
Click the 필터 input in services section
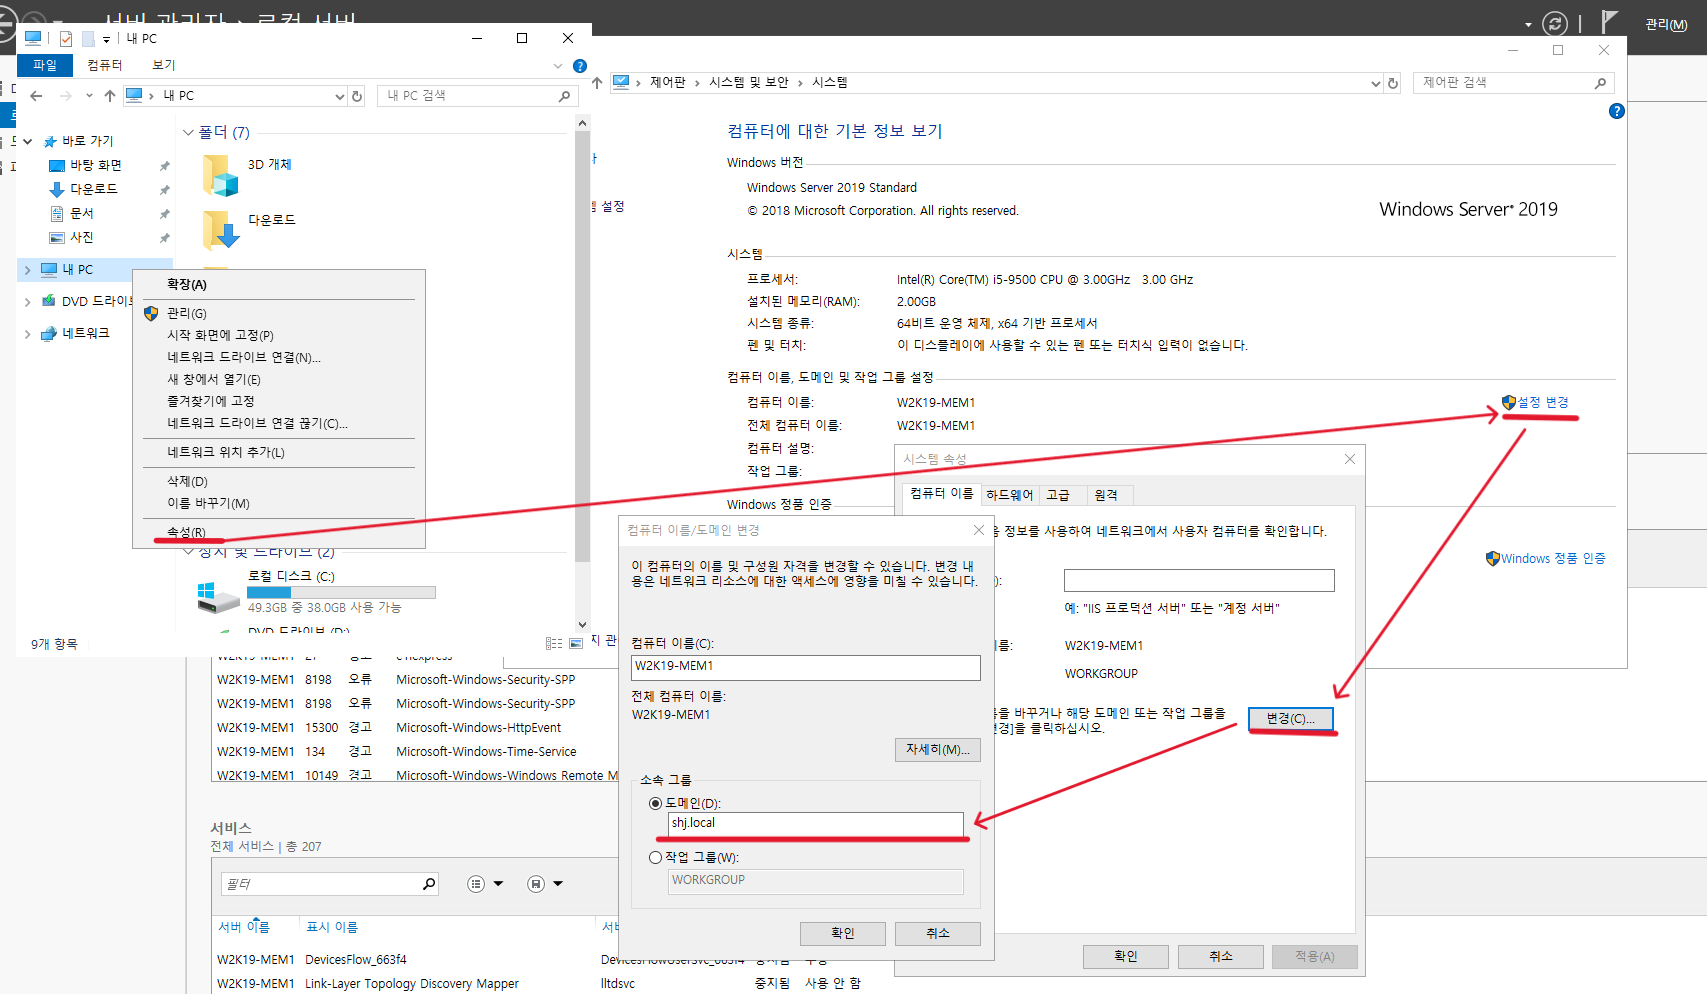click(322, 884)
